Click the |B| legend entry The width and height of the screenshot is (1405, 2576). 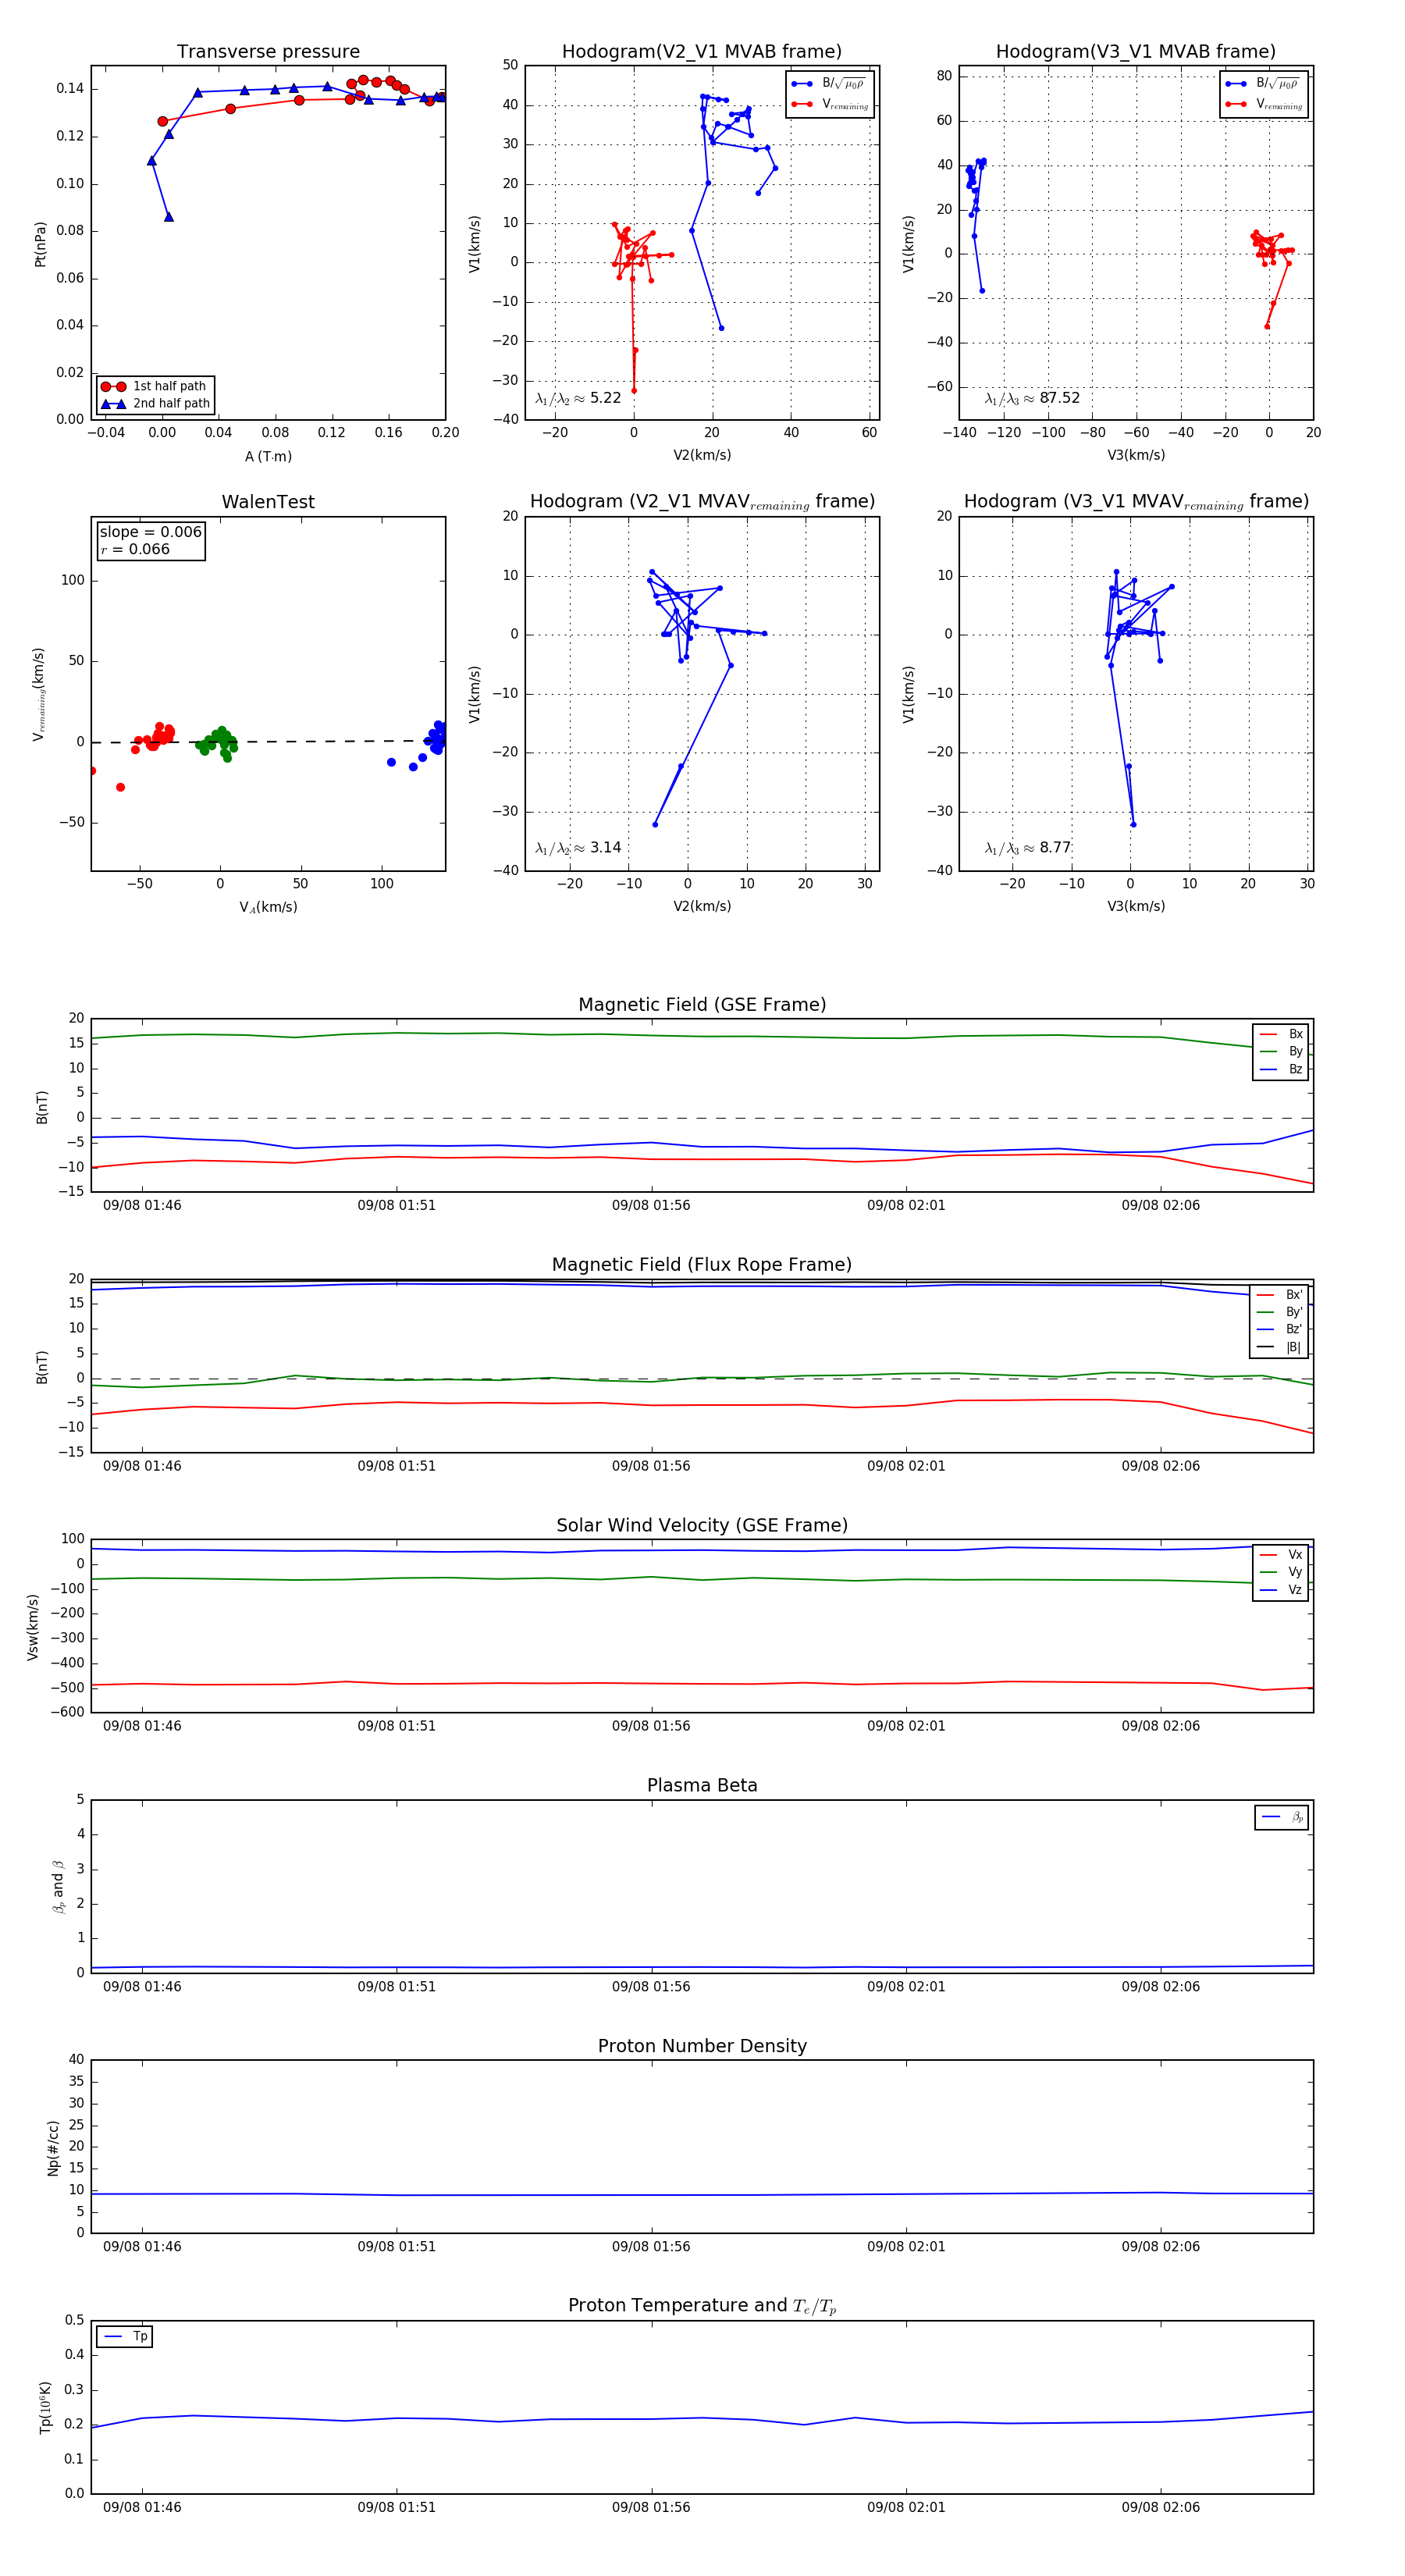1281,1347
